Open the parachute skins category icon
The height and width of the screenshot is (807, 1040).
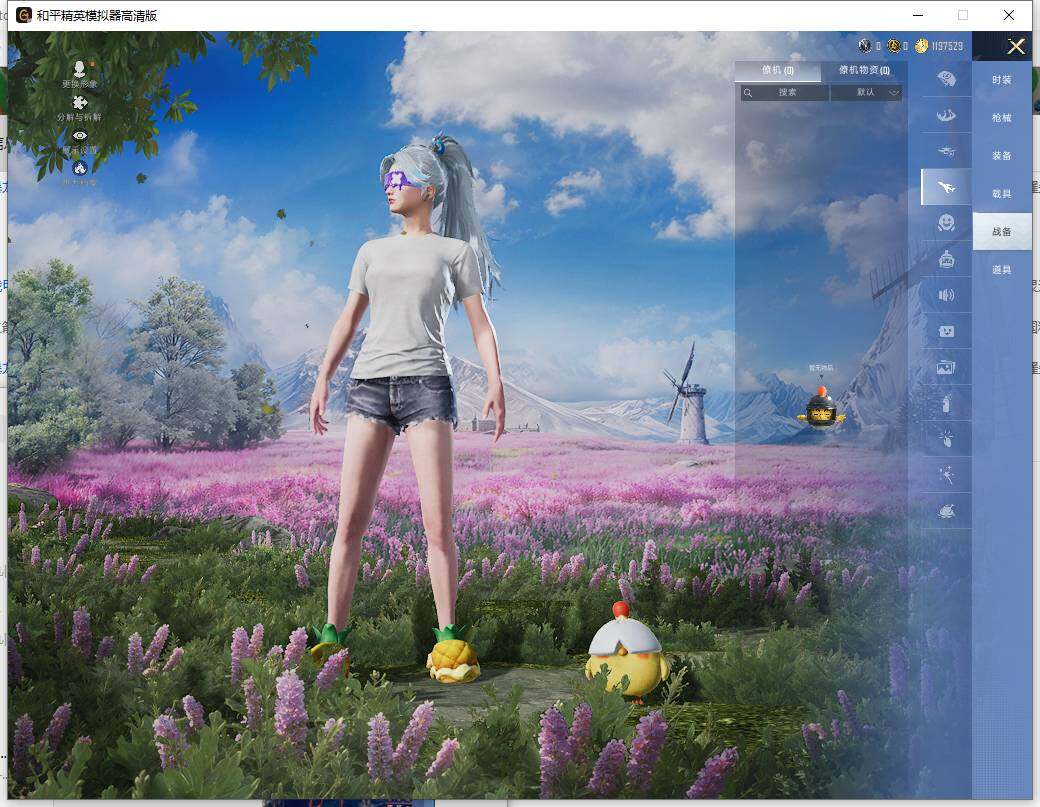[946, 80]
